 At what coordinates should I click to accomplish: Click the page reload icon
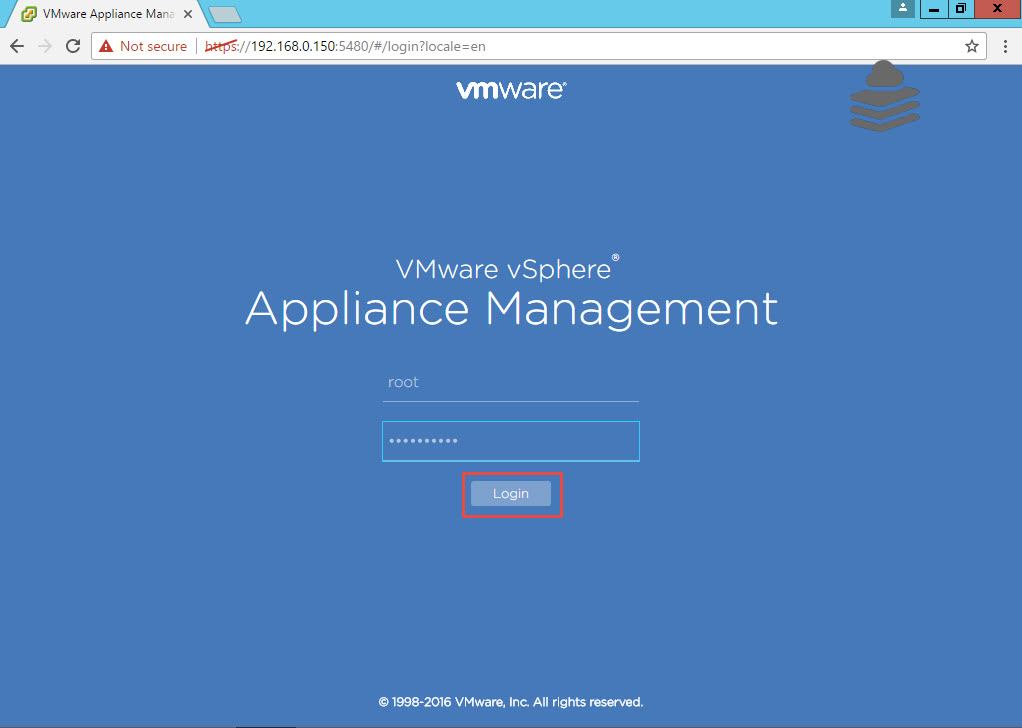click(71, 46)
